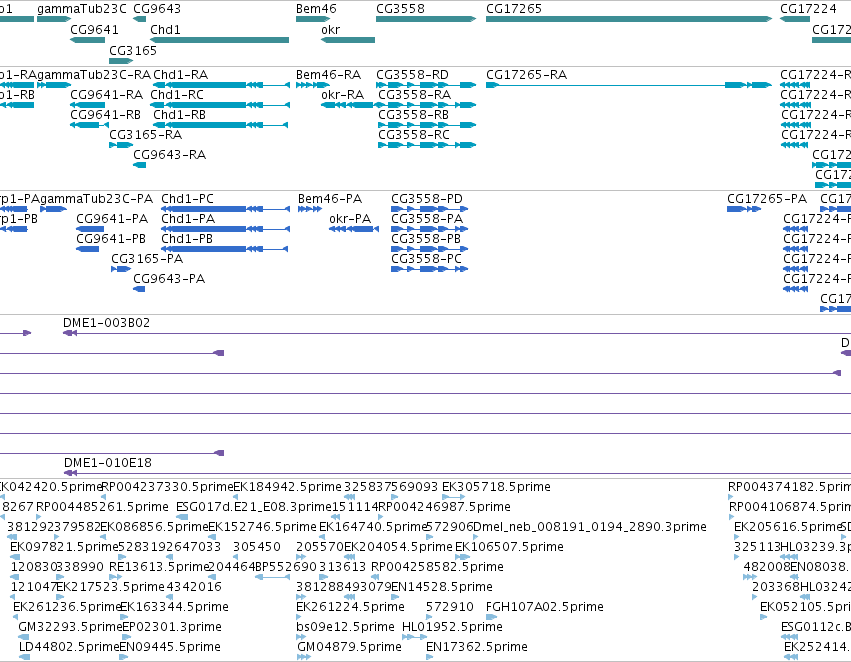Click EST RP004374182.5prime
This screenshot has height=662, width=851.
tap(789, 487)
